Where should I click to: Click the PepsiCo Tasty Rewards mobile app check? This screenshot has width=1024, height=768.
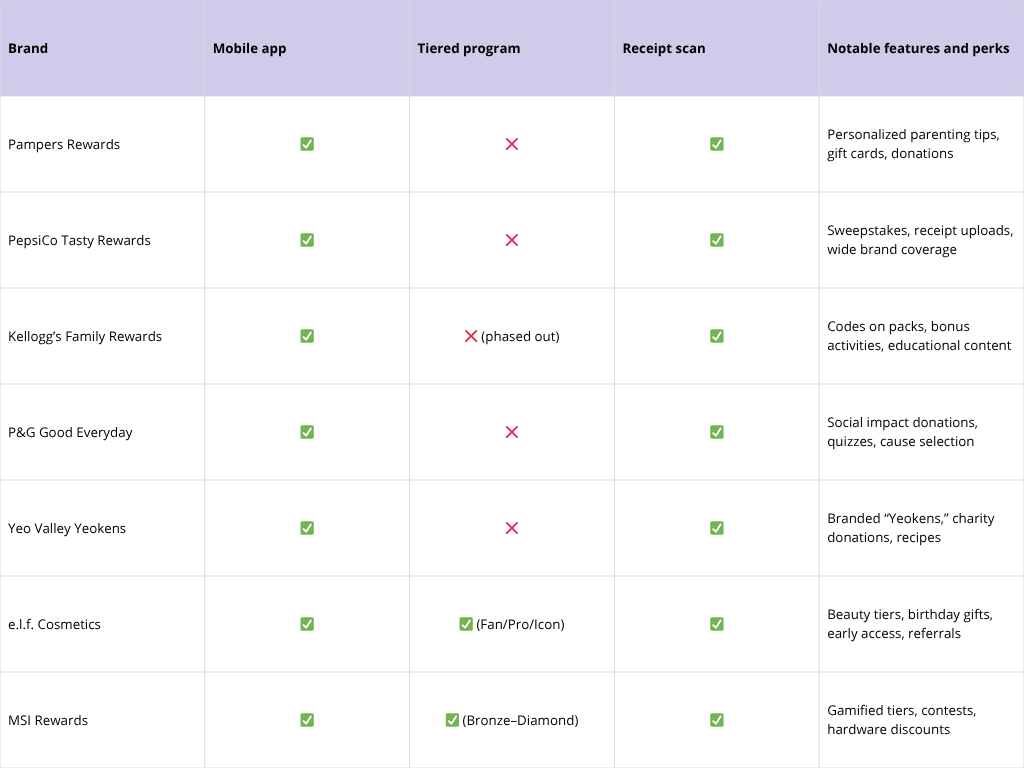(x=307, y=240)
